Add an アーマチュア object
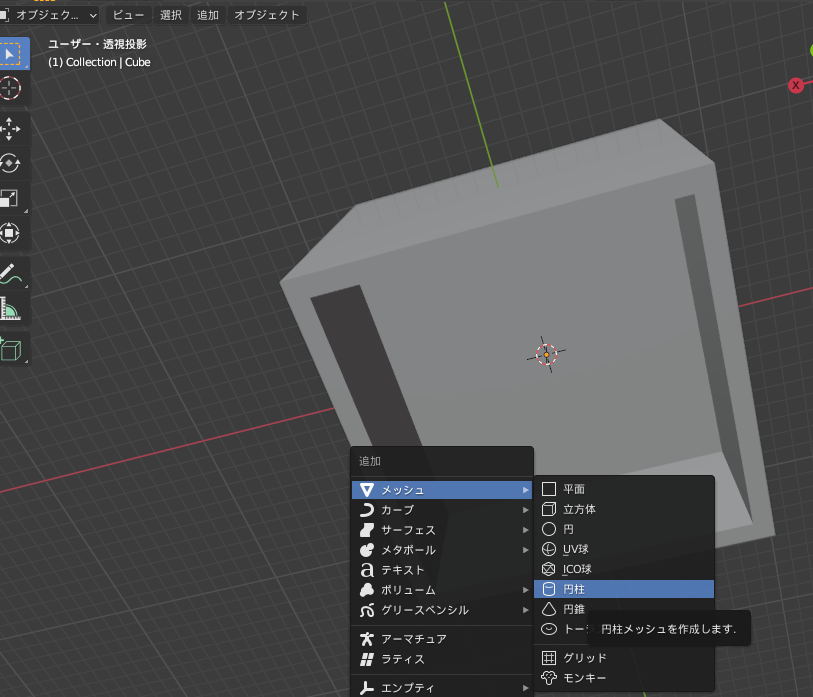This screenshot has height=697, width=813. coord(442,639)
